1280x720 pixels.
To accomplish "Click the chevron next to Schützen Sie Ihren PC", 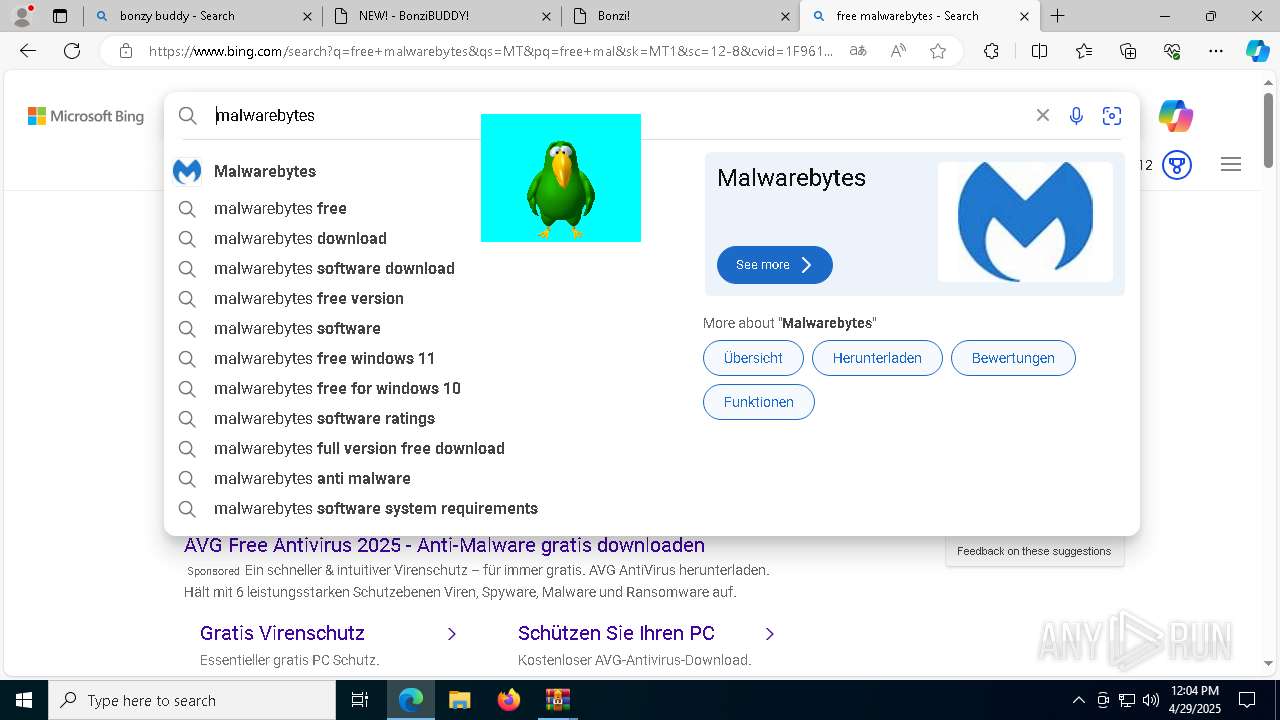I will [770, 634].
